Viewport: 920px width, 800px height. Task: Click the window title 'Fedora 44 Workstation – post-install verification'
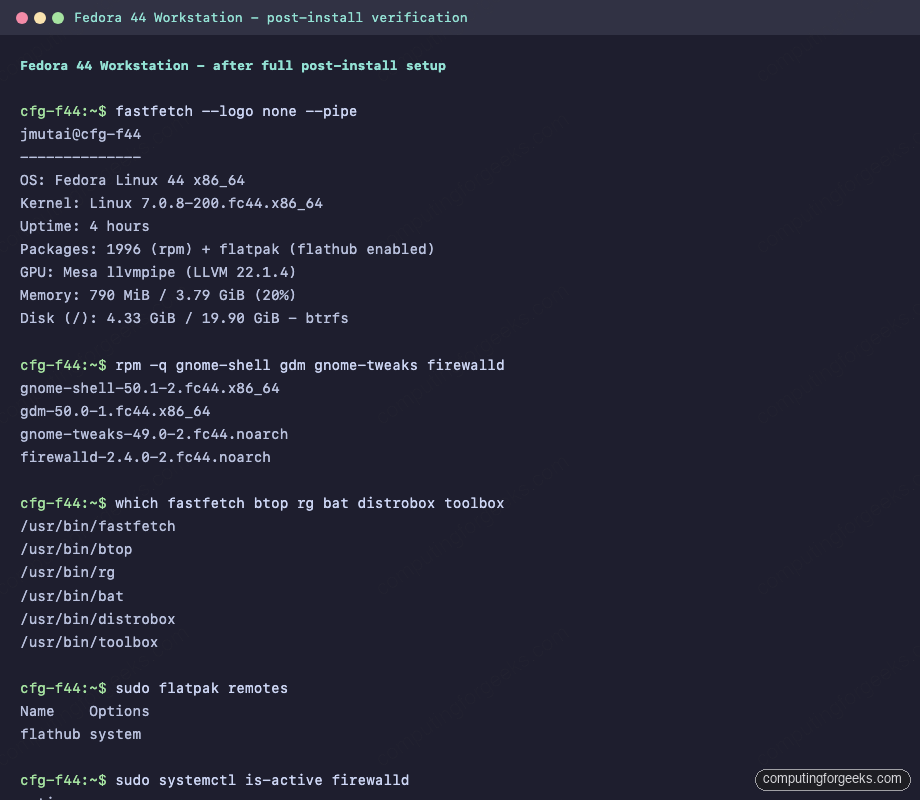270,18
